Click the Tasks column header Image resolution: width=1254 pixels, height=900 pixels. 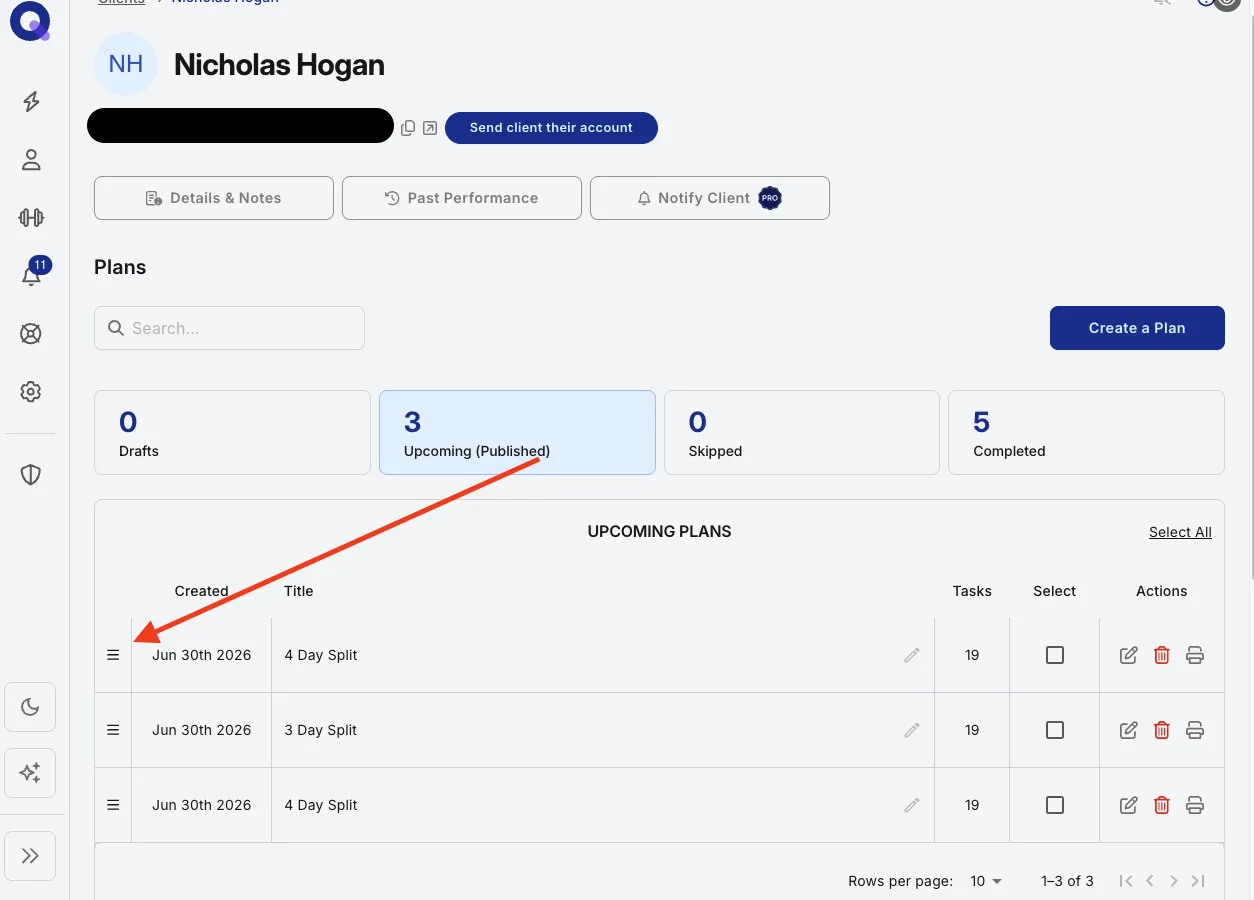pyautogui.click(x=972, y=591)
